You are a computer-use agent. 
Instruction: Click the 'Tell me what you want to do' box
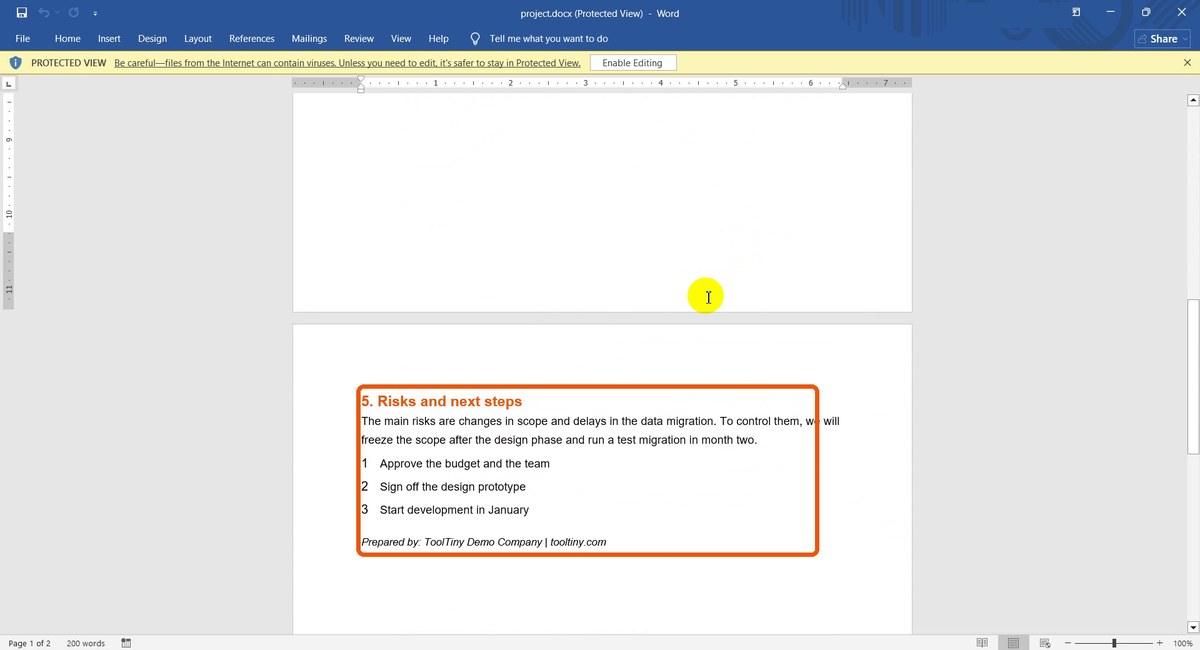click(x=548, y=39)
